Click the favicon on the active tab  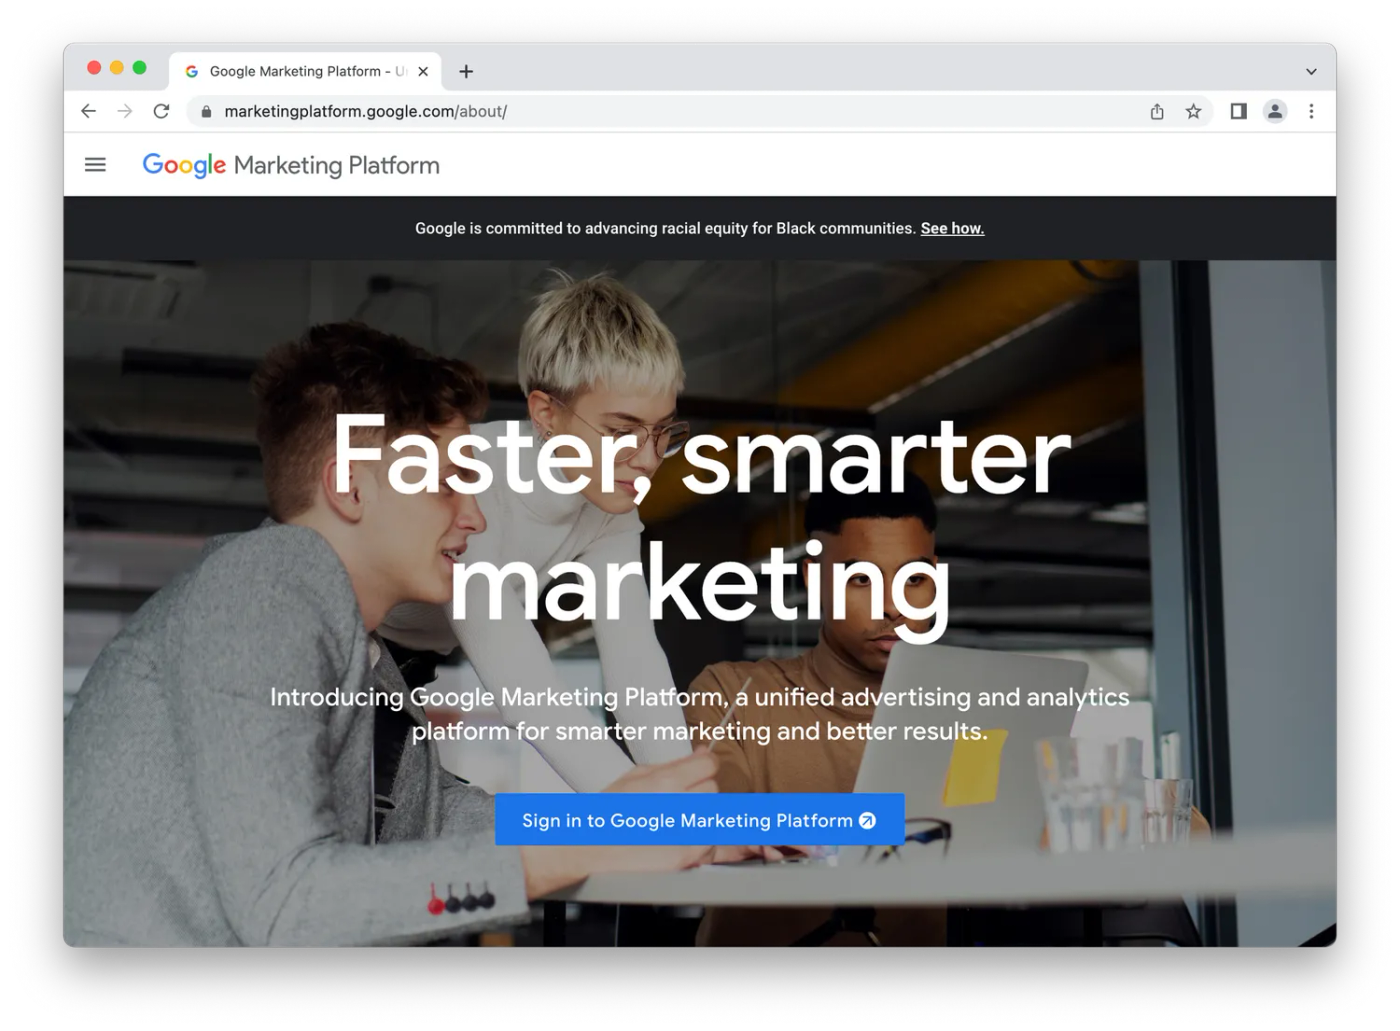pos(191,70)
